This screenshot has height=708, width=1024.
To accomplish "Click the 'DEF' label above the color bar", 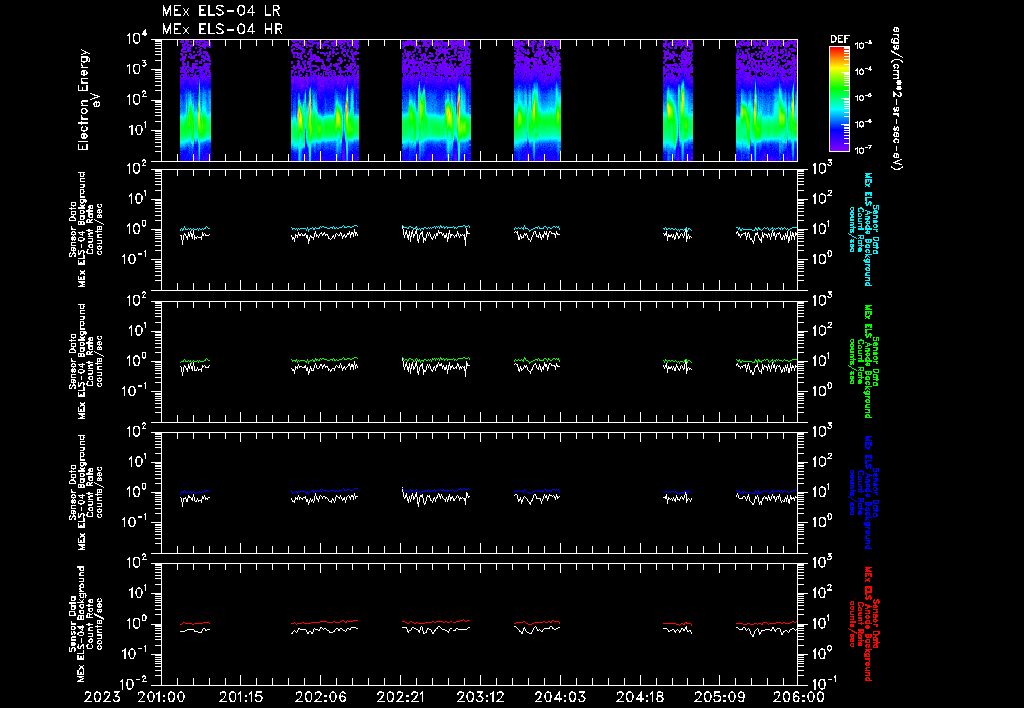I will pos(839,39).
